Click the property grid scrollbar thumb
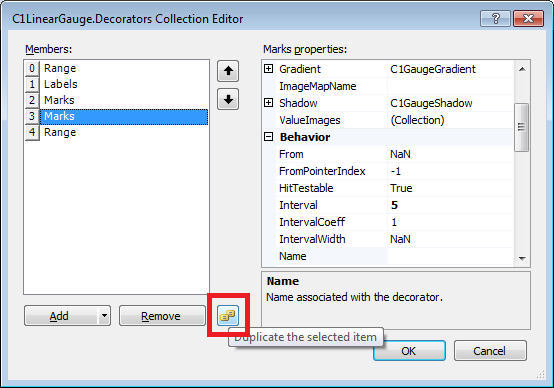The width and height of the screenshot is (554, 388). pos(522,127)
